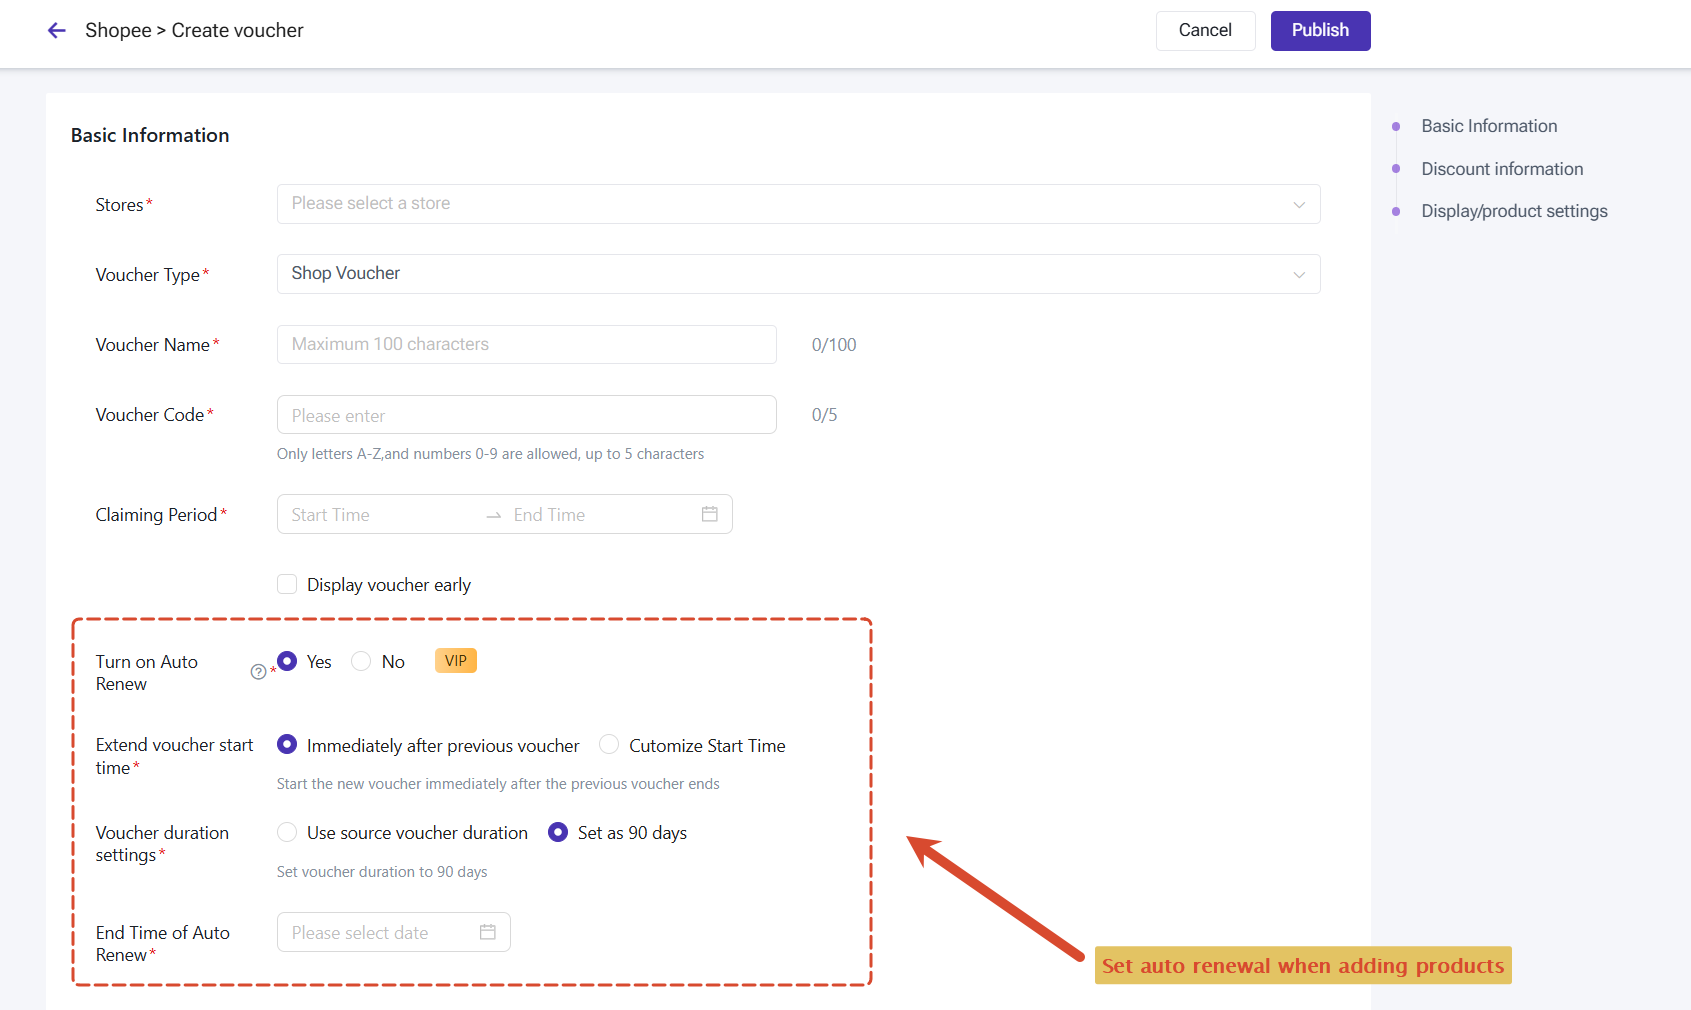Image resolution: width=1691 pixels, height=1010 pixels.
Task: Open End Time of Auto Renew date picker
Action: point(394,932)
